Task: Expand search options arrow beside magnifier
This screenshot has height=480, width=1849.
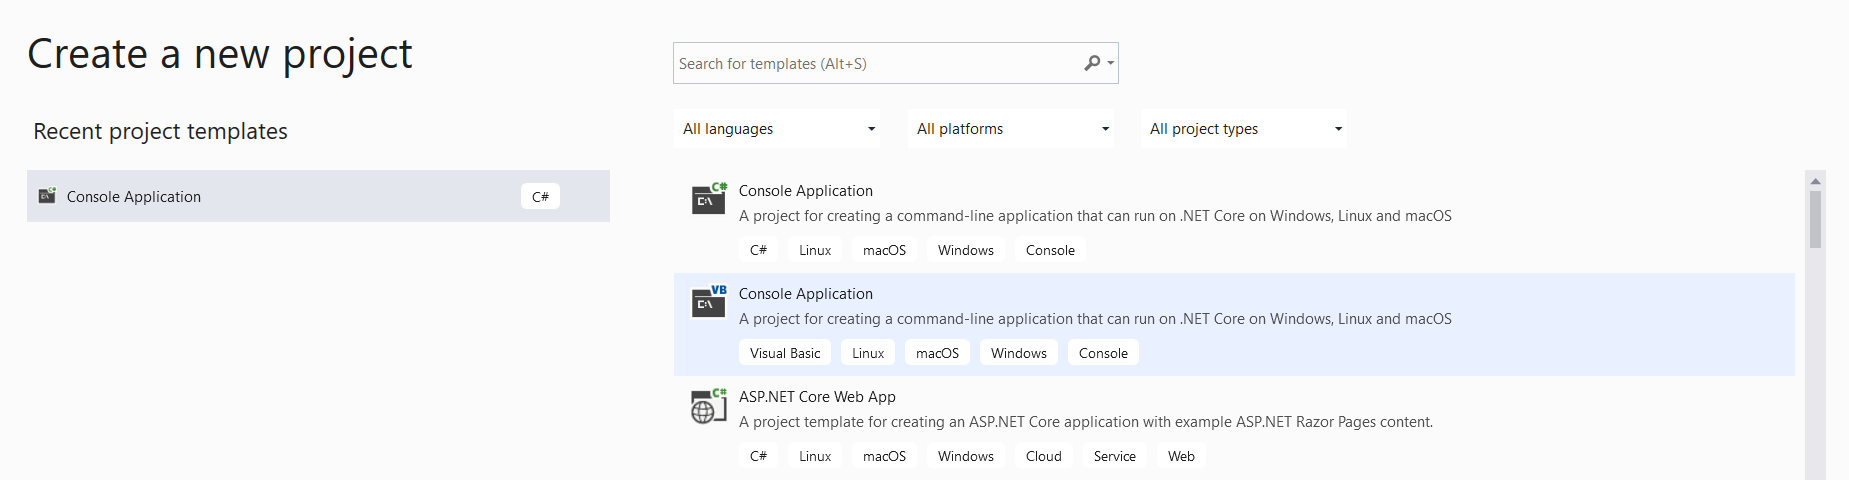Action: [1110, 63]
